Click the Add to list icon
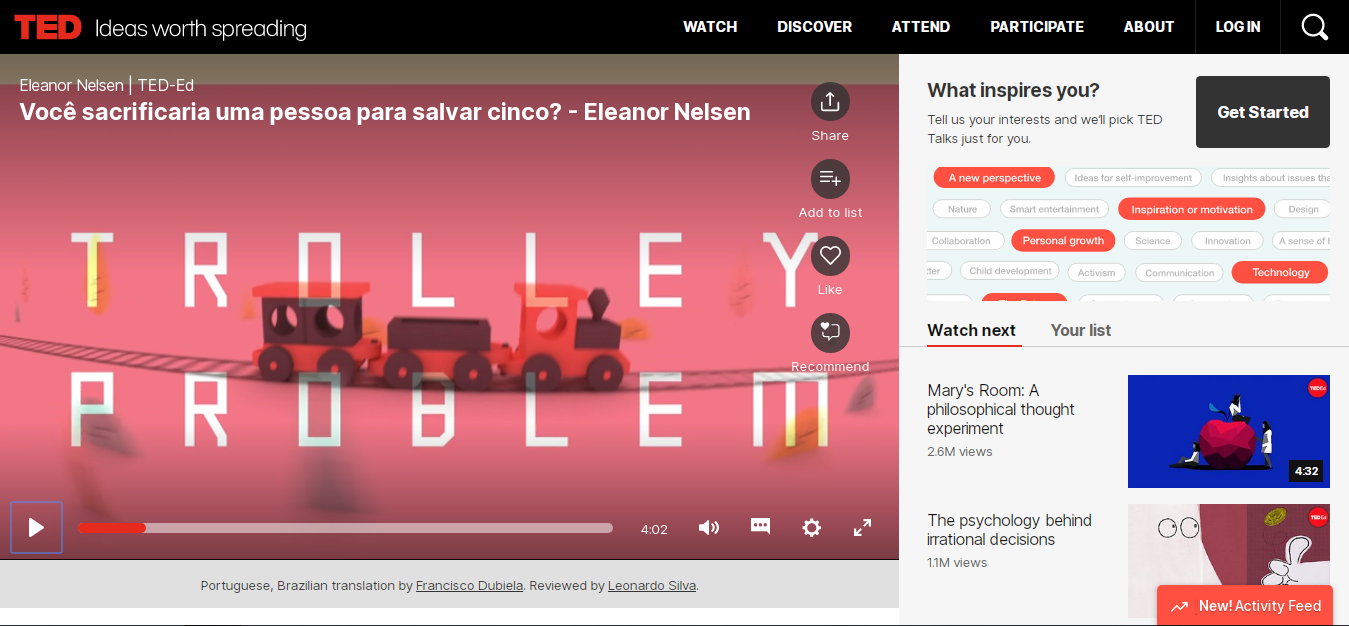 pyautogui.click(x=830, y=179)
